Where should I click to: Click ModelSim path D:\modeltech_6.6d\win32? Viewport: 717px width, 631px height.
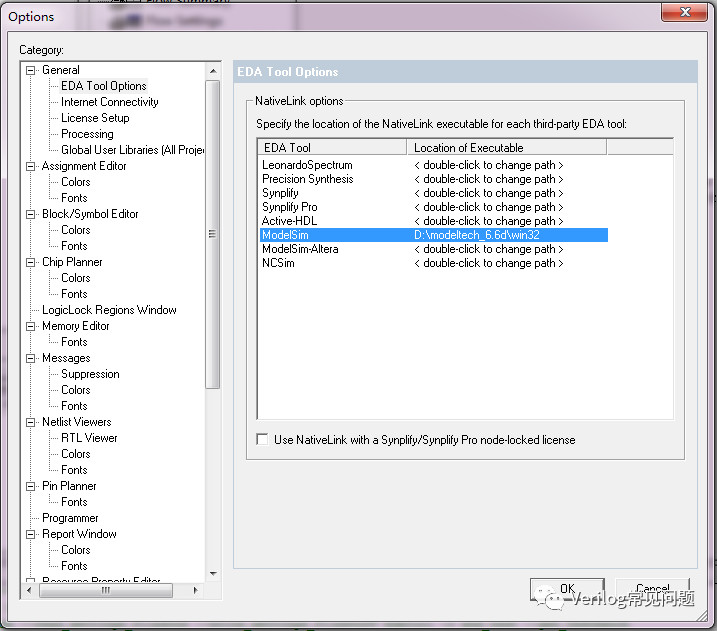coord(477,235)
